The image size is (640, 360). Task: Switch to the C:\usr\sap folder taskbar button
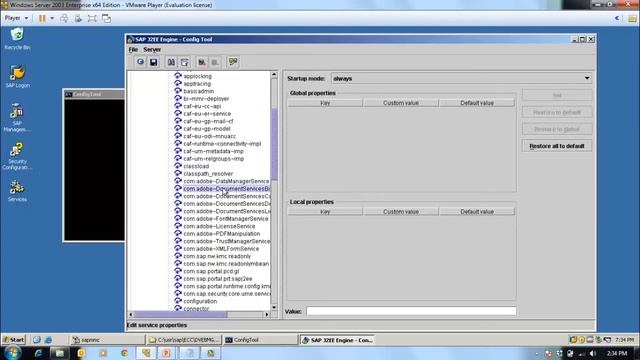click(x=184, y=340)
